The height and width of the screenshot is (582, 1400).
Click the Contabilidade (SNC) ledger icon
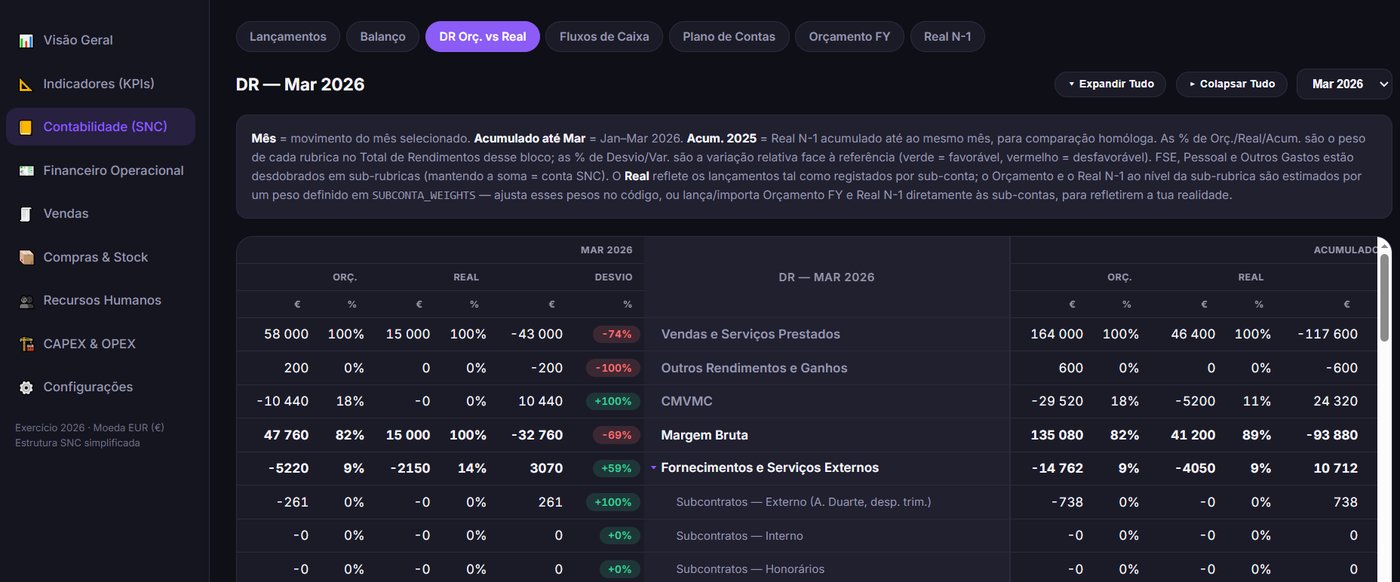tap(26, 127)
